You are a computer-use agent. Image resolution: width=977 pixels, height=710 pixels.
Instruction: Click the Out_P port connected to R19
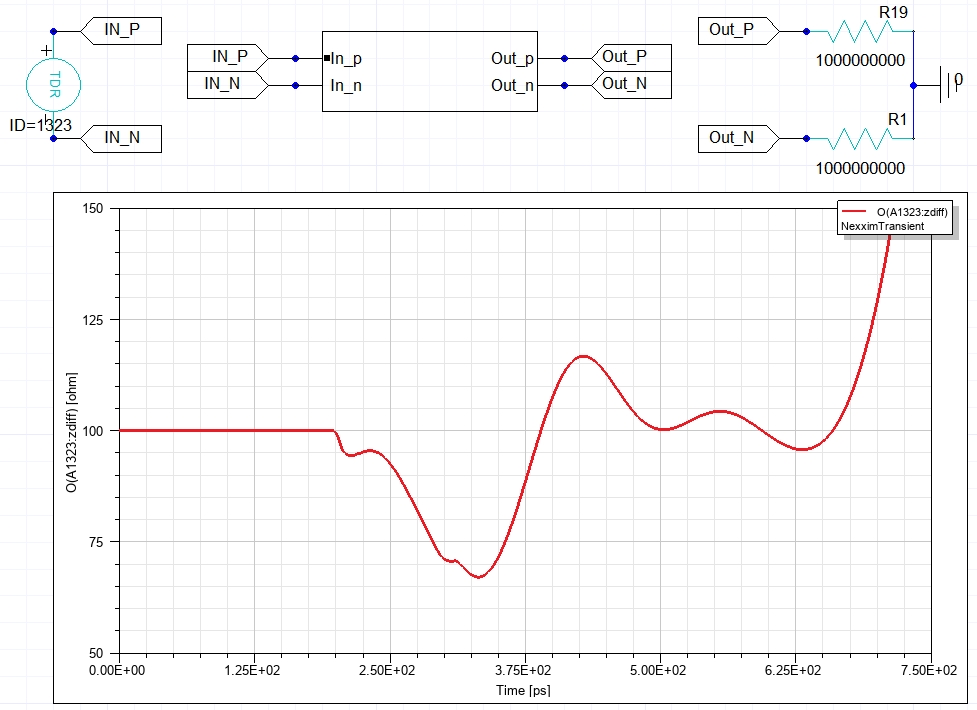735,31
